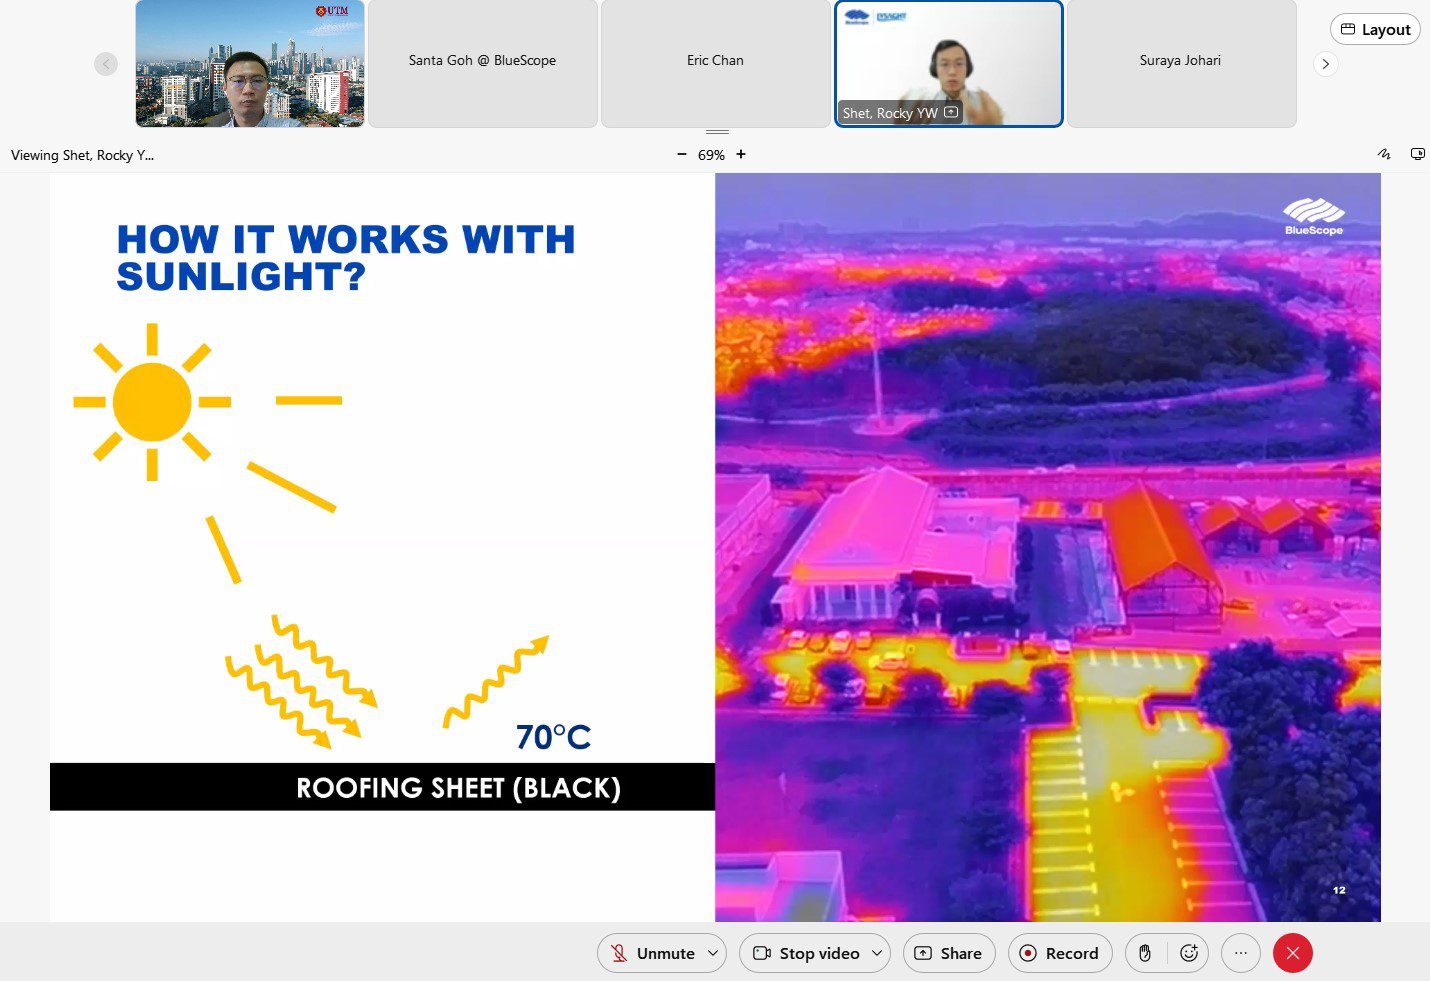Open the reactions emoji picker
Viewport: 1430px width, 981px height.
click(x=1189, y=953)
